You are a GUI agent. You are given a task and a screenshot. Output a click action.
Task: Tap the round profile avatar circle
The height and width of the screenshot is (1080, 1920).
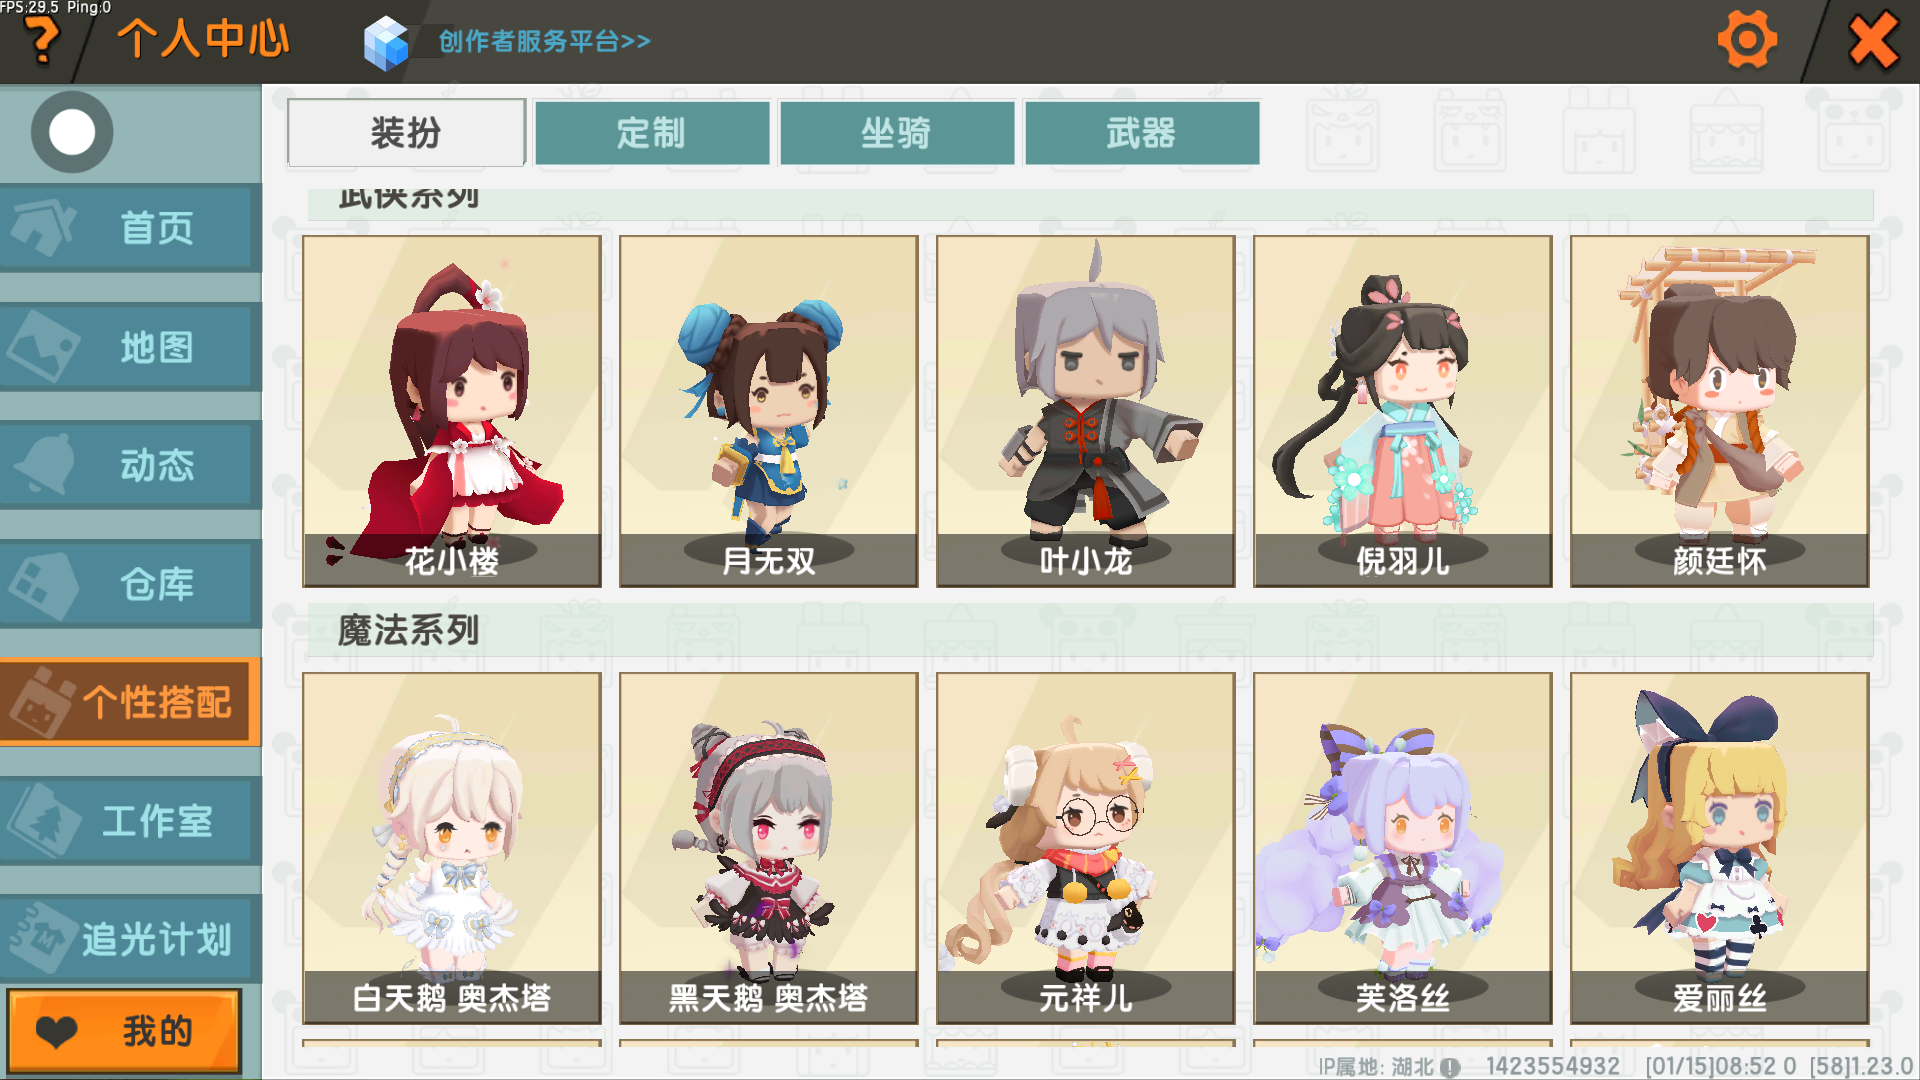point(72,132)
